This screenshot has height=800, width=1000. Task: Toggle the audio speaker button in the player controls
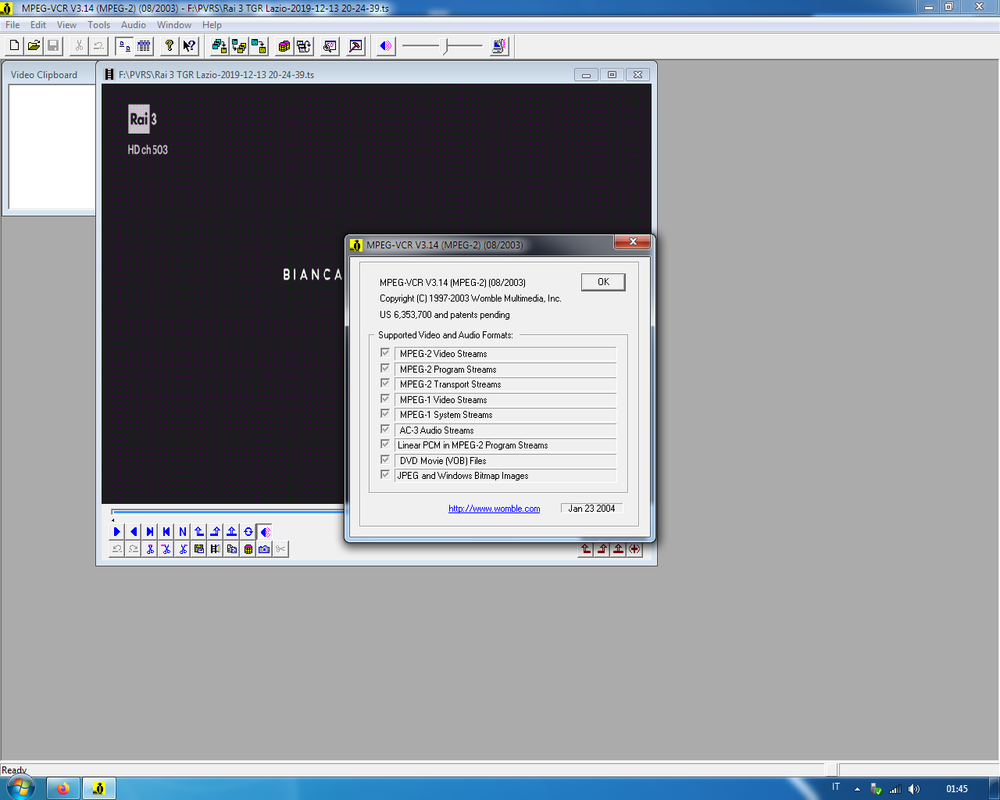tap(265, 531)
